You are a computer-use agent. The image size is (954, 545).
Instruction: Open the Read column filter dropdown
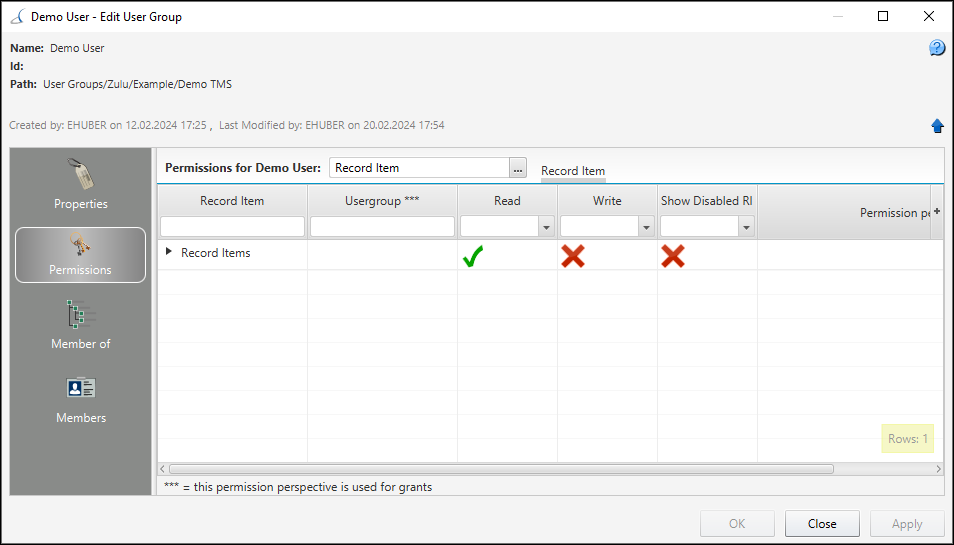[546, 227]
